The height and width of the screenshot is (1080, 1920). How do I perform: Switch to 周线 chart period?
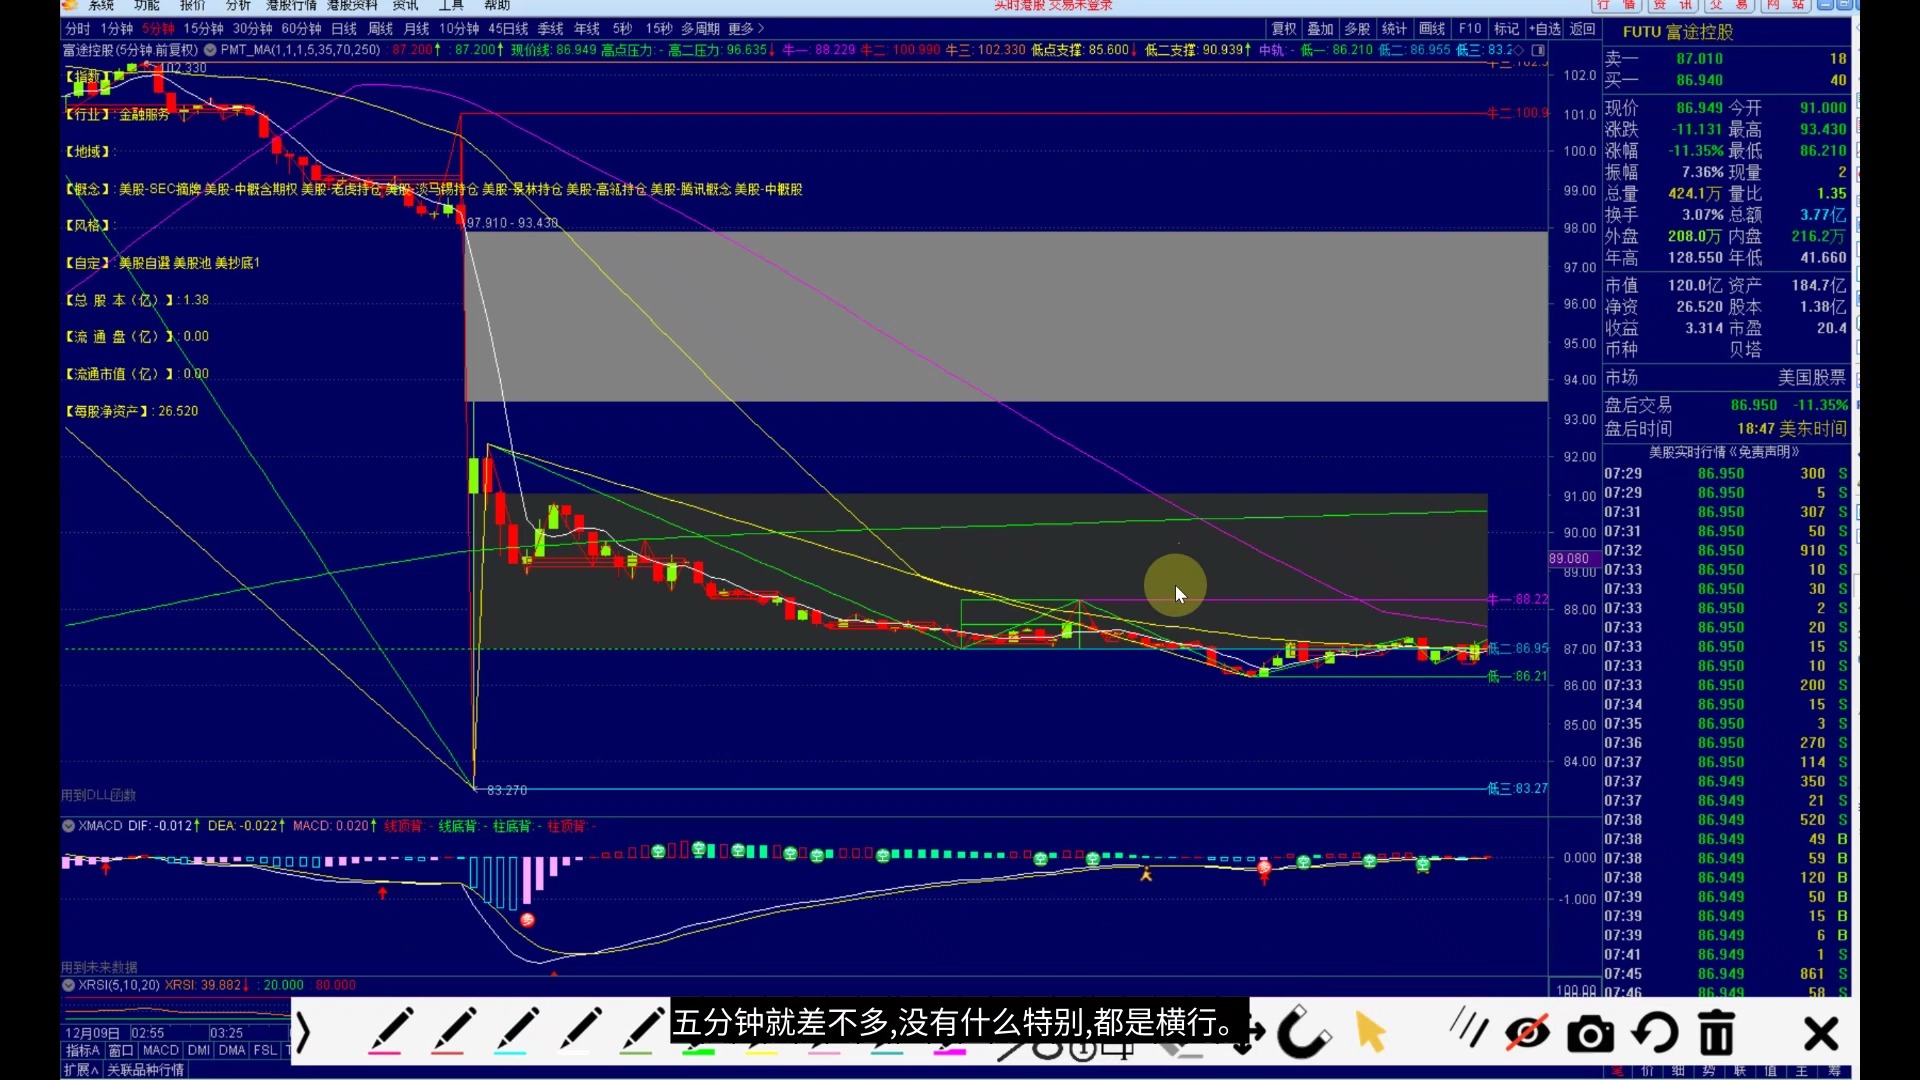pos(381,29)
